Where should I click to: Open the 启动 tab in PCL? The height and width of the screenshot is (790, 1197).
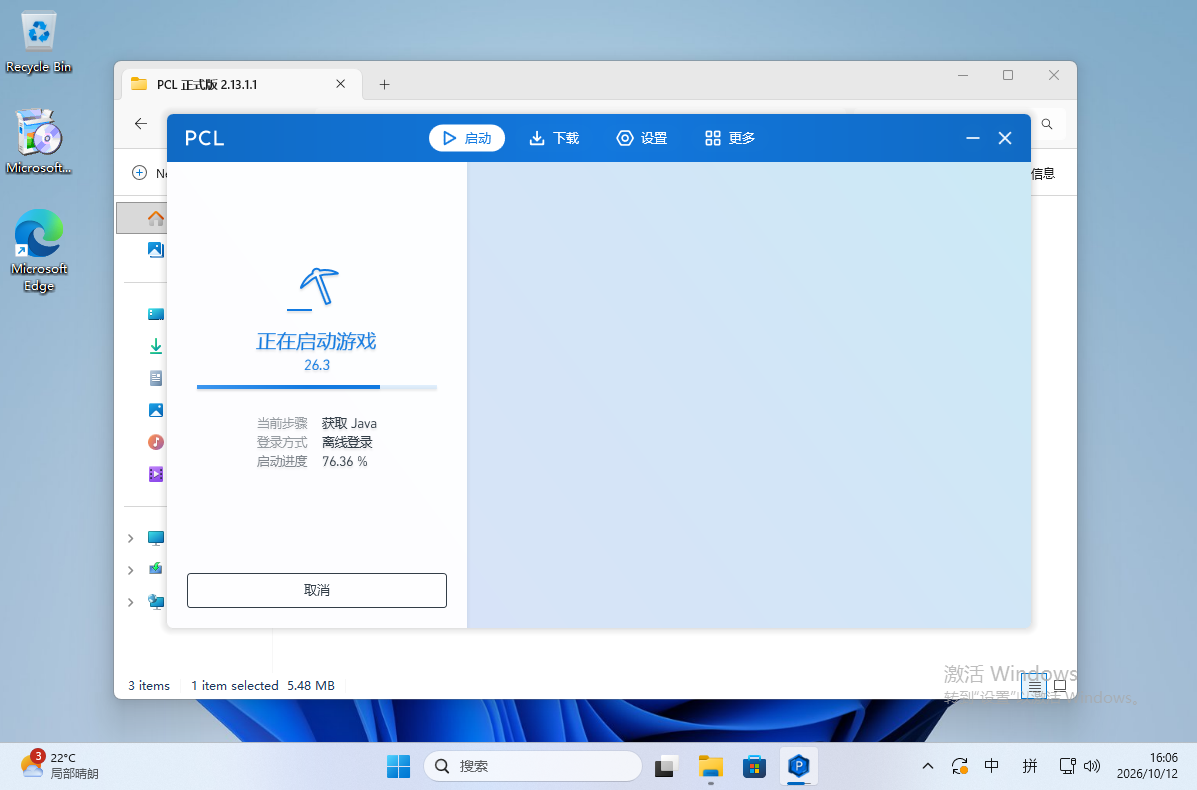point(466,138)
